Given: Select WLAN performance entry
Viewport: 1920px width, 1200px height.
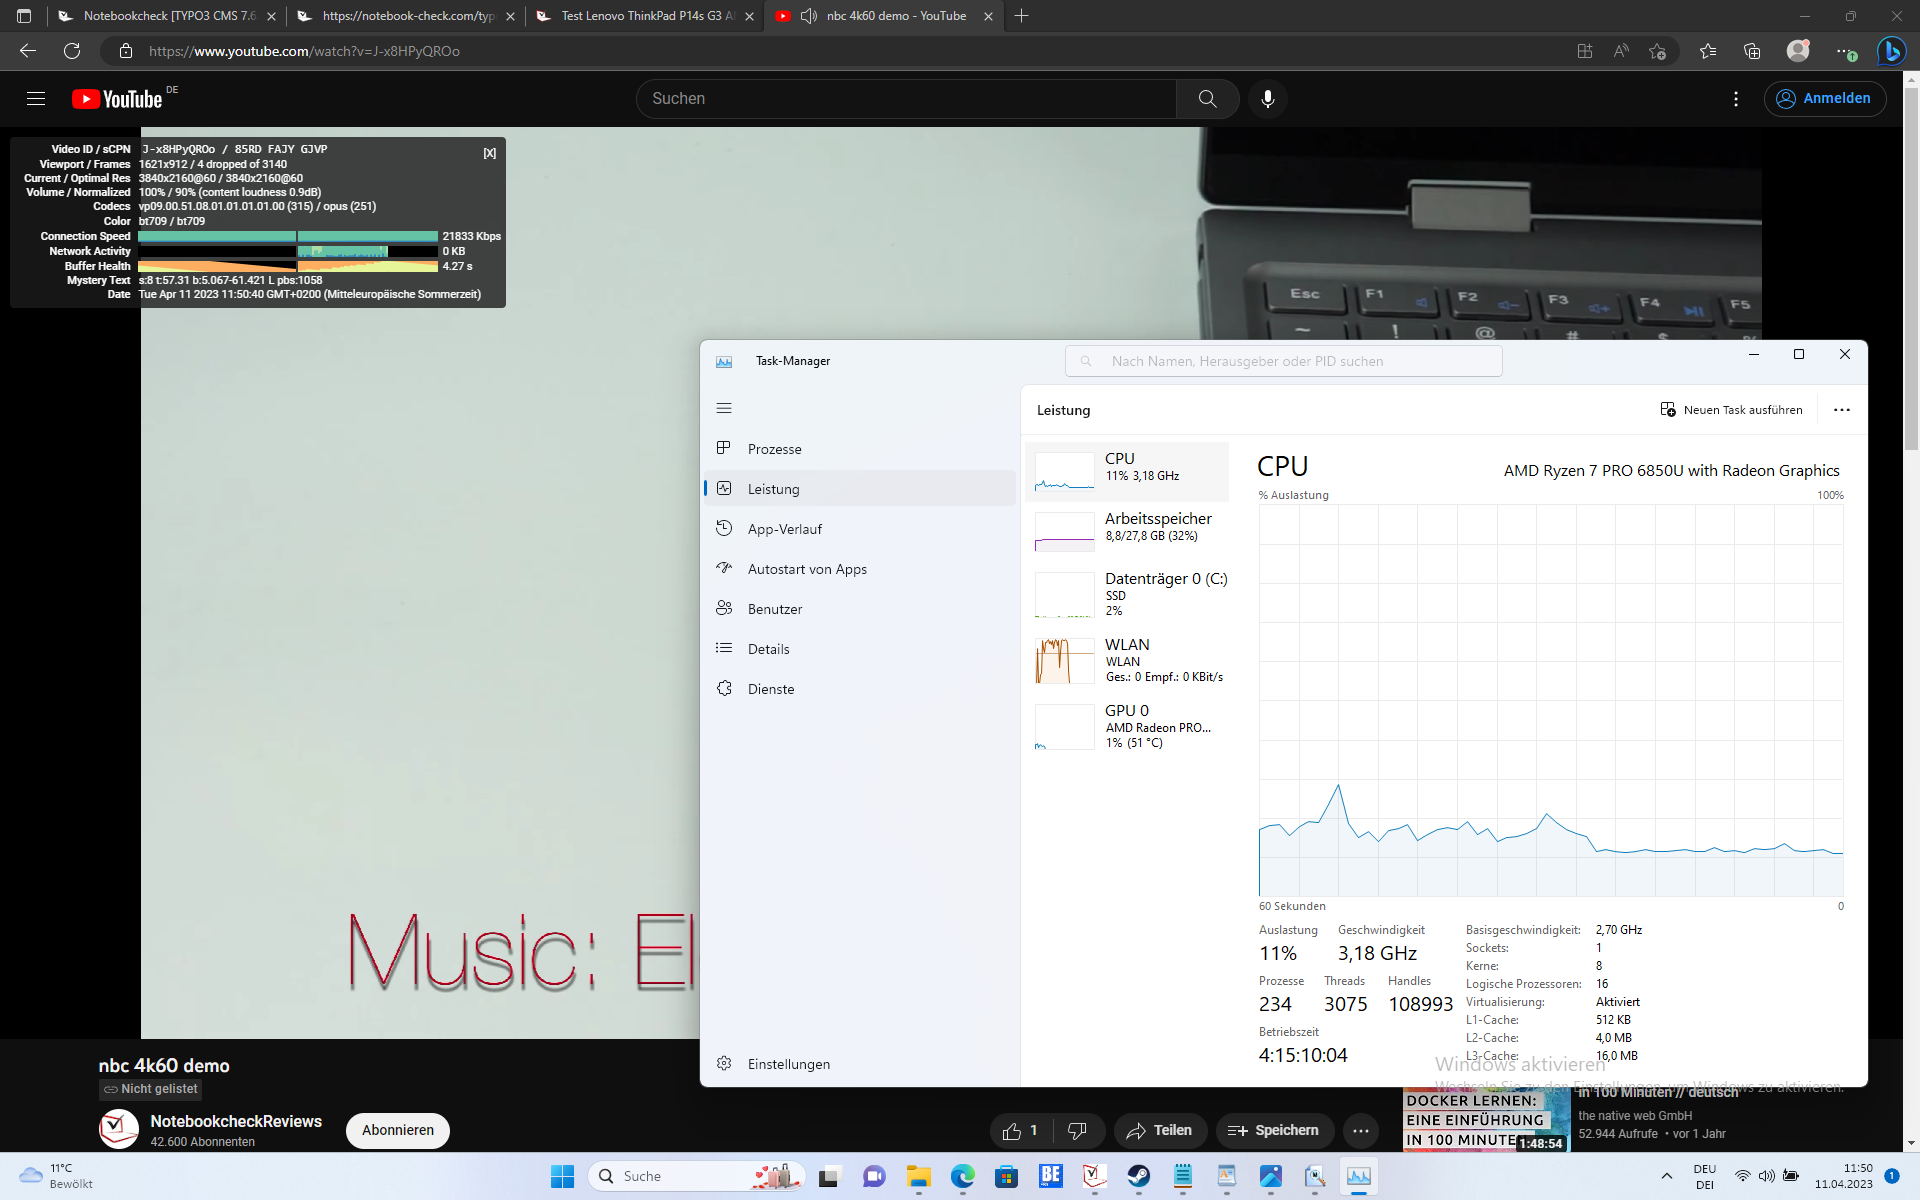Looking at the screenshot, I should coord(1128,660).
